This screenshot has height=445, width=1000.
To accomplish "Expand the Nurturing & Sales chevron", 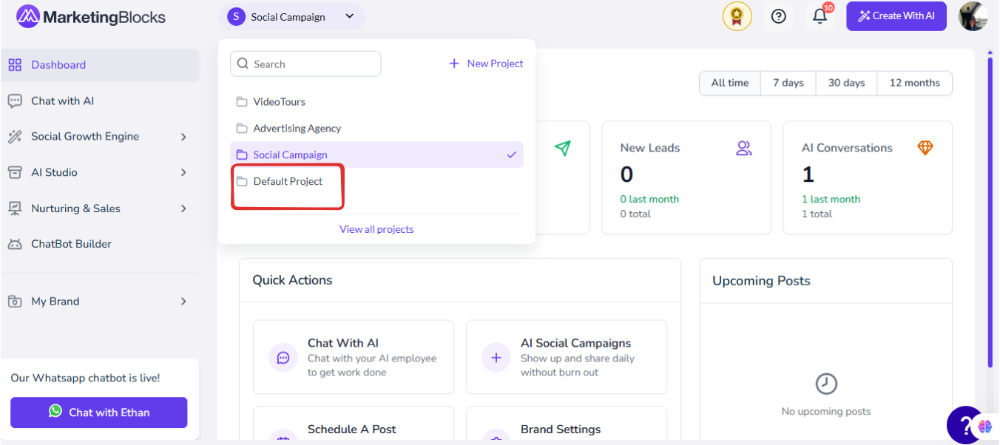I will pyautogui.click(x=183, y=208).
